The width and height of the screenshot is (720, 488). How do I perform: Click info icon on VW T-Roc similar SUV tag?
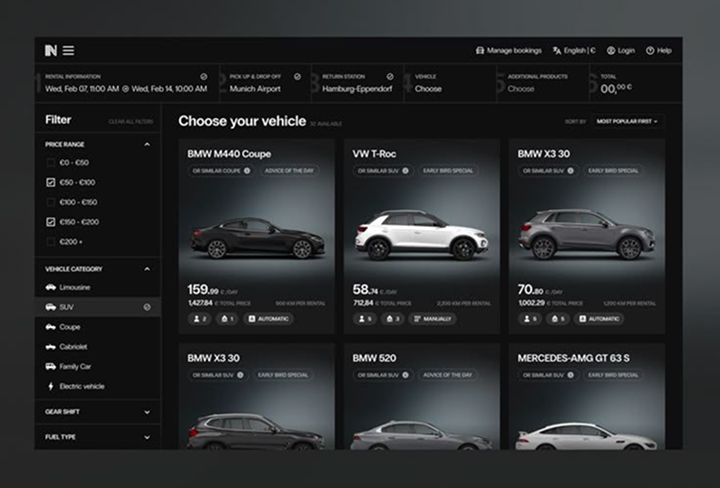405,171
